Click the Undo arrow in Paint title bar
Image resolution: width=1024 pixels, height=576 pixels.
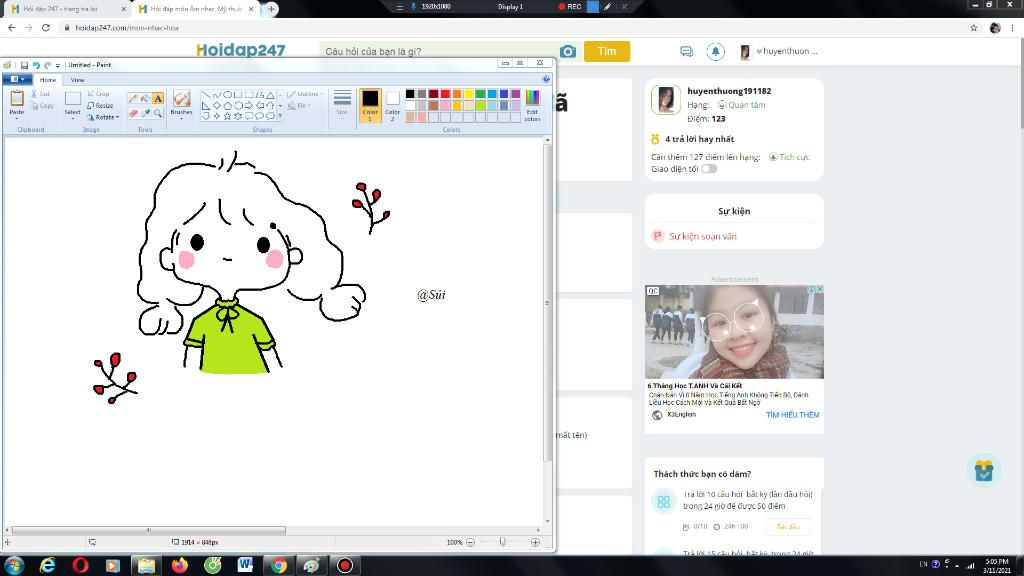[x=36, y=65]
